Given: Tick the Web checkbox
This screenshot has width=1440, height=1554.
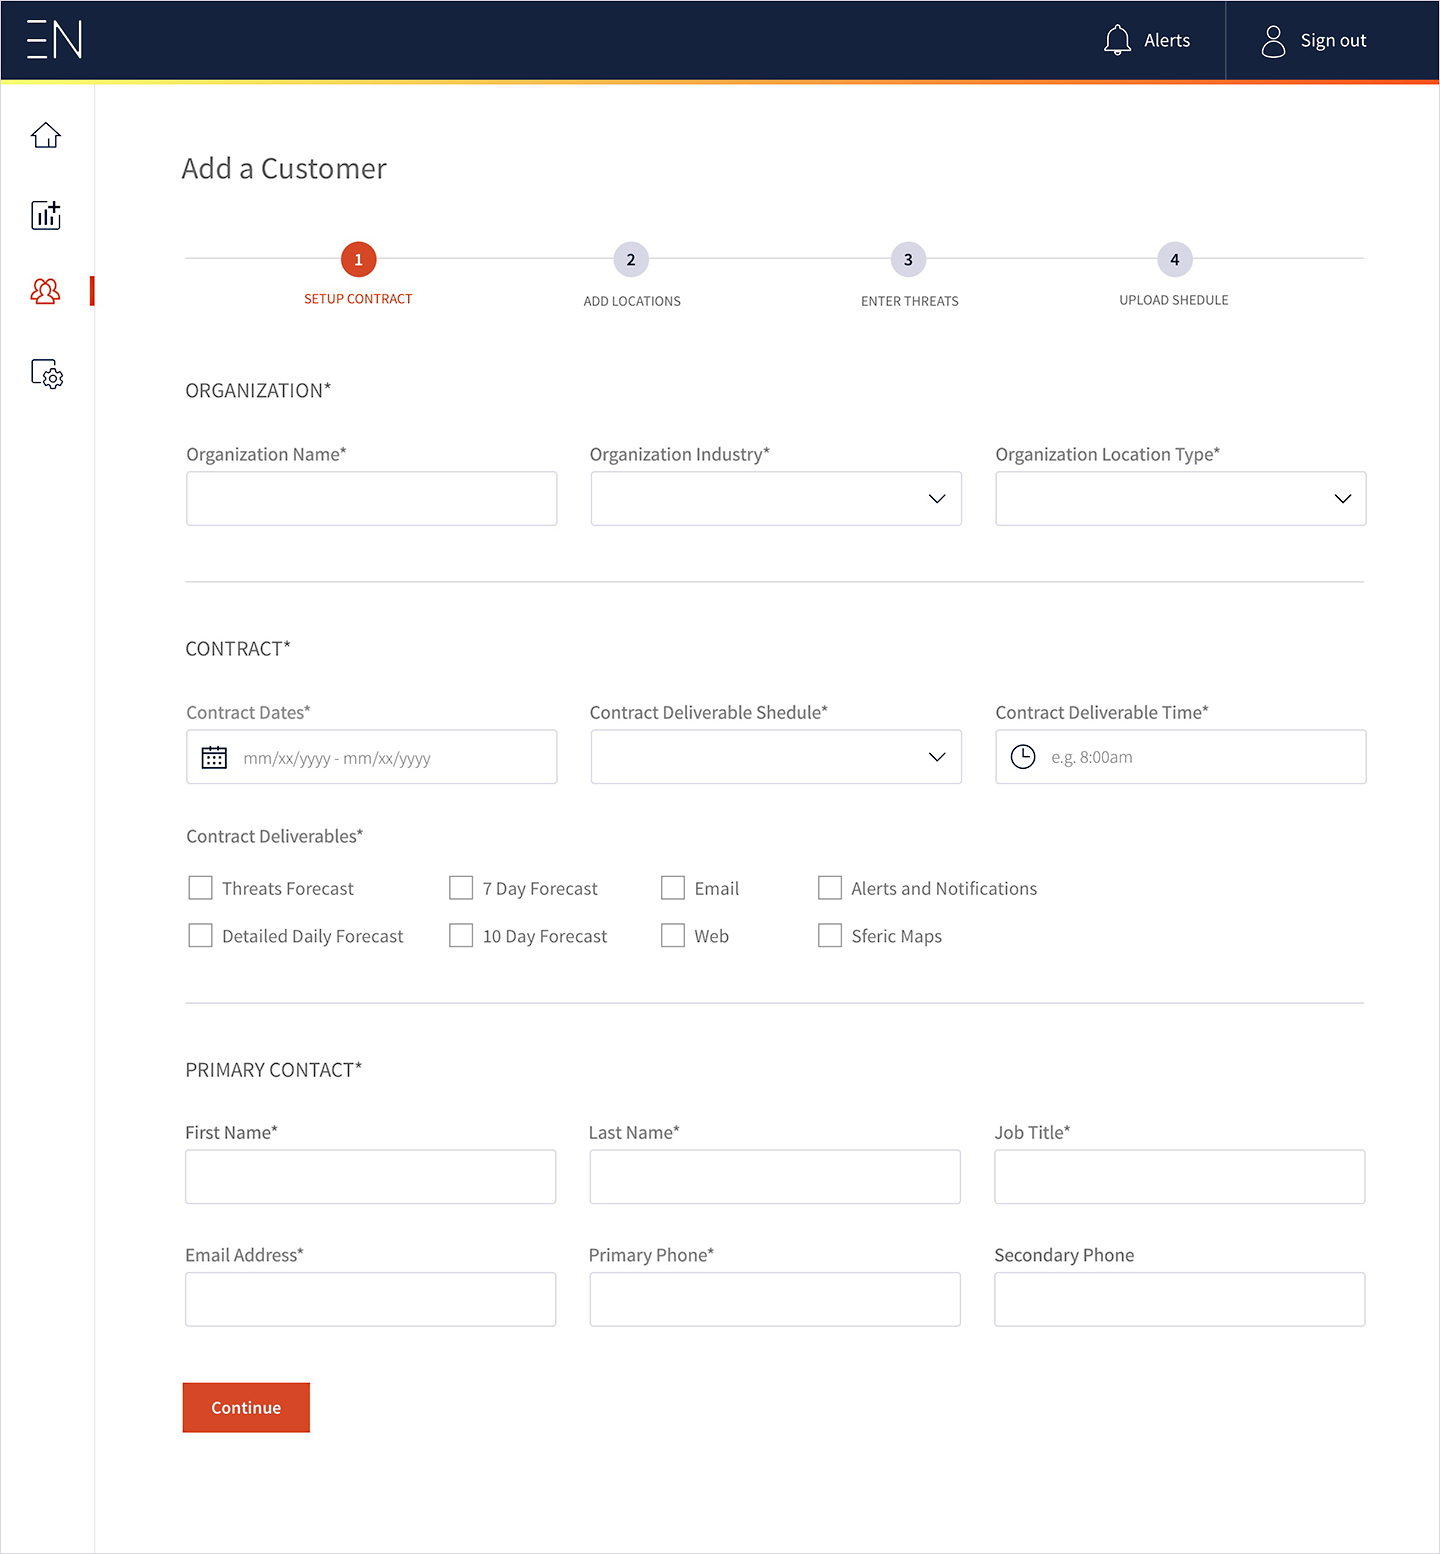Looking at the screenshot, I should click(673, 935).
